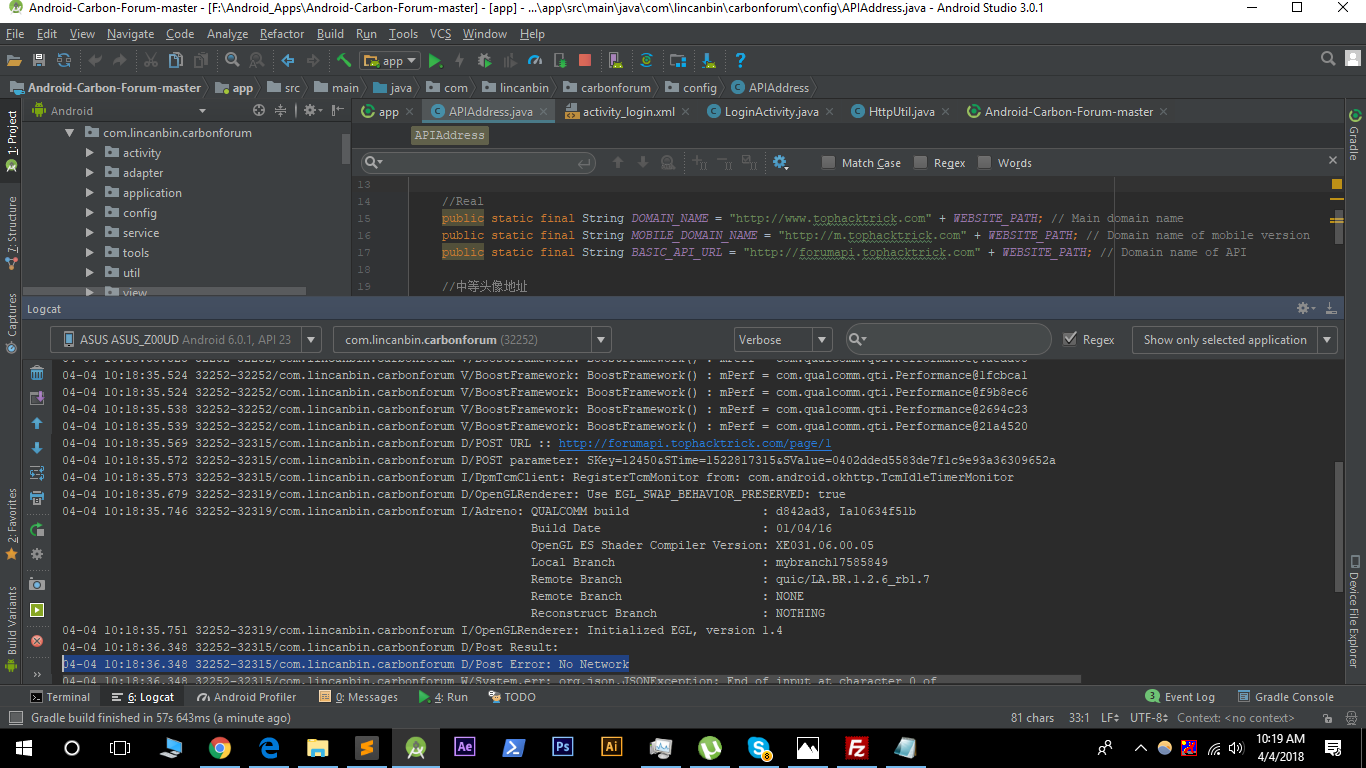Screen dimensions: 1366x768
Task: Open the Android Profiler gauge toolbar icon
Action: pyautogui.click(x=535, y=60)
